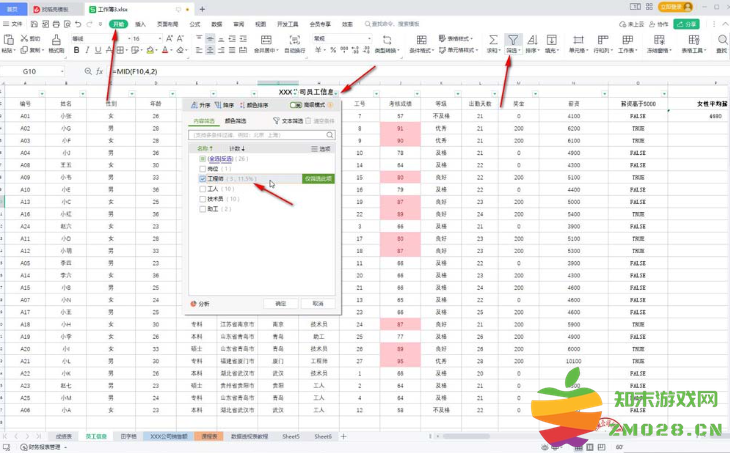730x453 pixels.
Task: Uncheck the 工程师 checkbox in filter list
Action: tap(203, 179)
